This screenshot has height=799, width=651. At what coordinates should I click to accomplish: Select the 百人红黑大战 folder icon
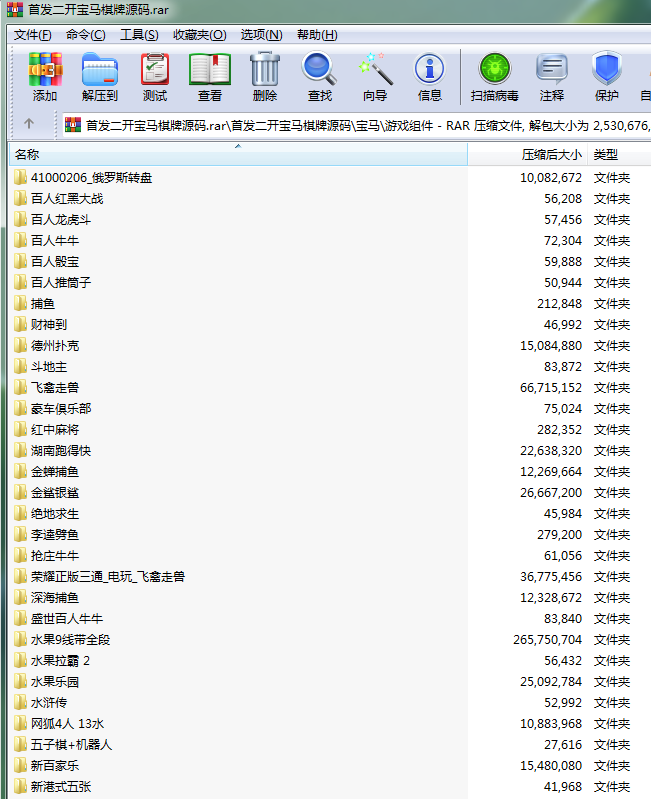pos(20,198)
